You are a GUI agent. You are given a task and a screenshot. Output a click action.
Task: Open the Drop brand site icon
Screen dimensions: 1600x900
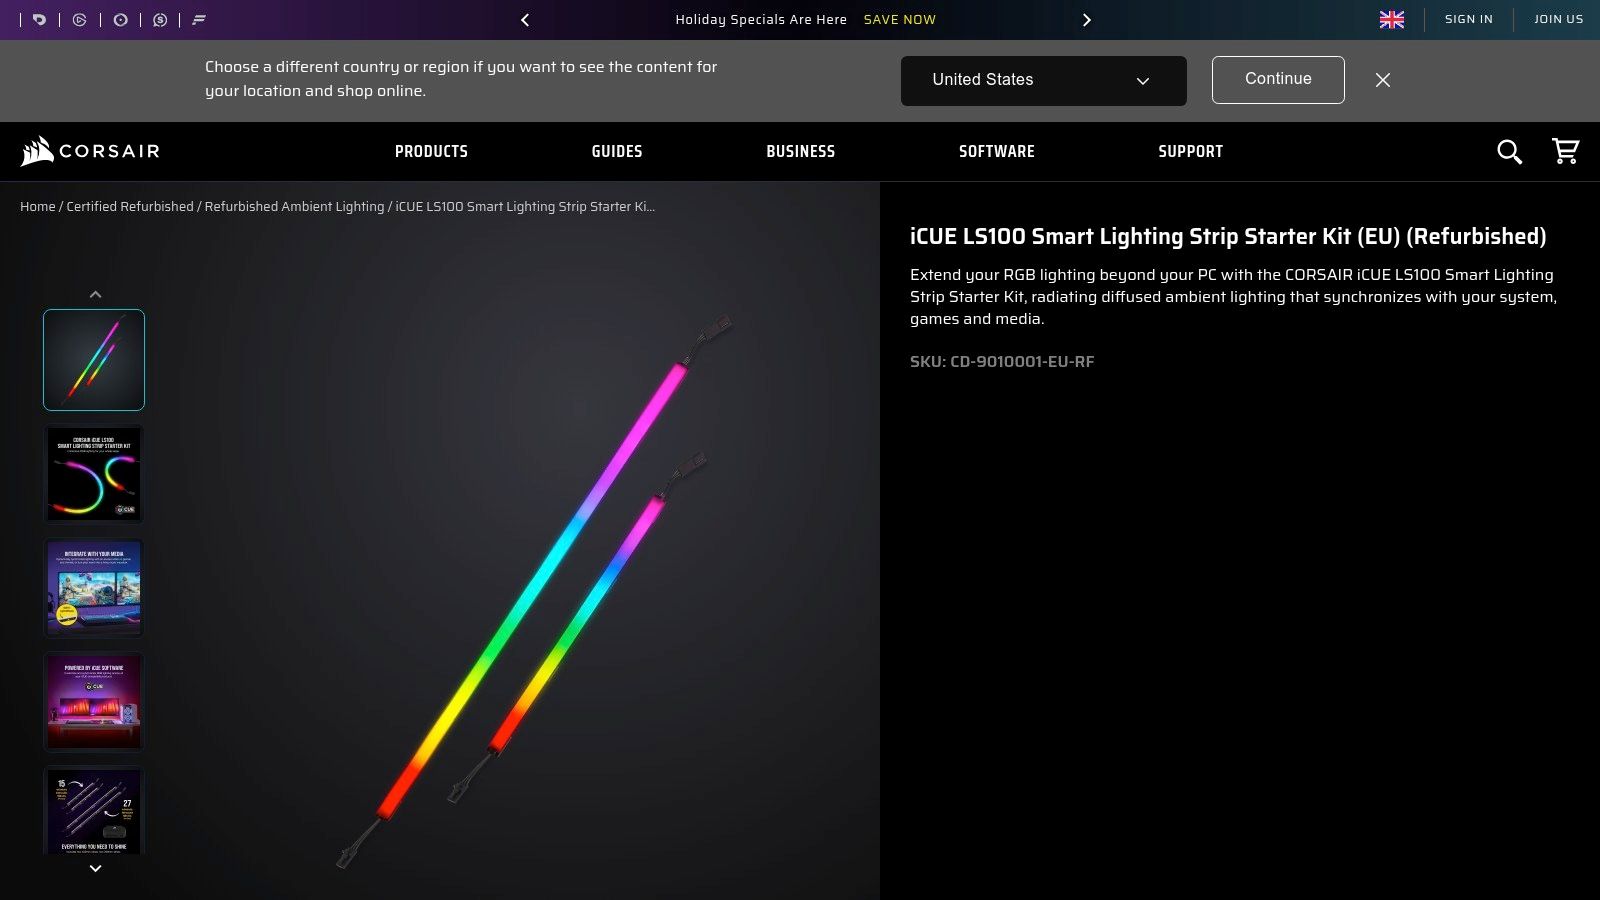tap(39, 20)
